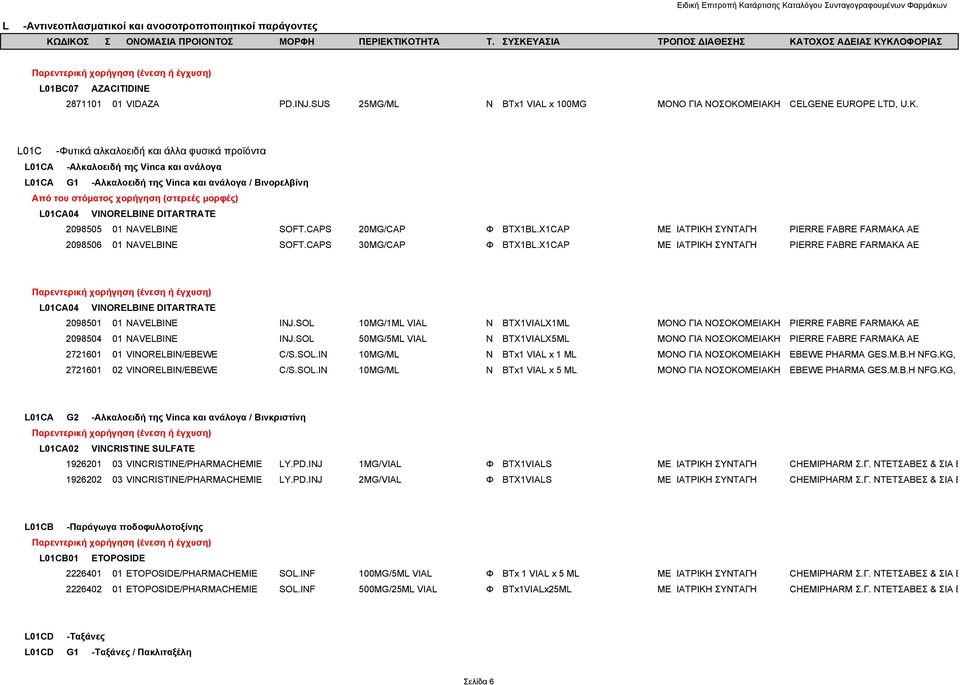The width and height of the screenshot is (960, 685).
Task: Click the 100MG/5ML VIAL content
Action: pos(395,574)
